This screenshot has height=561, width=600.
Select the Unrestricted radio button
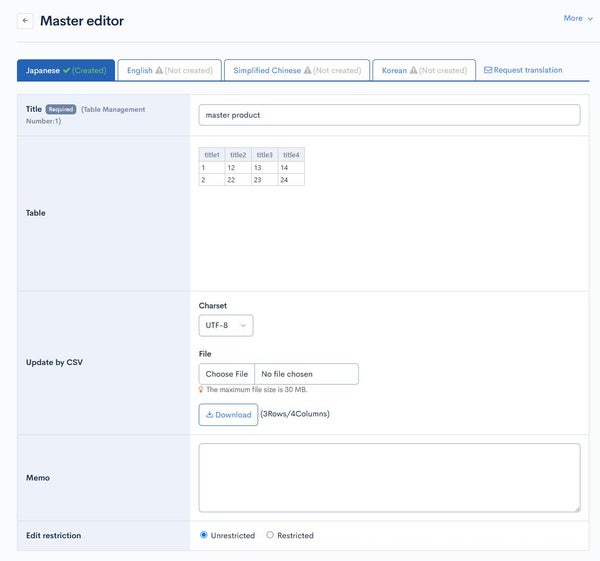204,535
